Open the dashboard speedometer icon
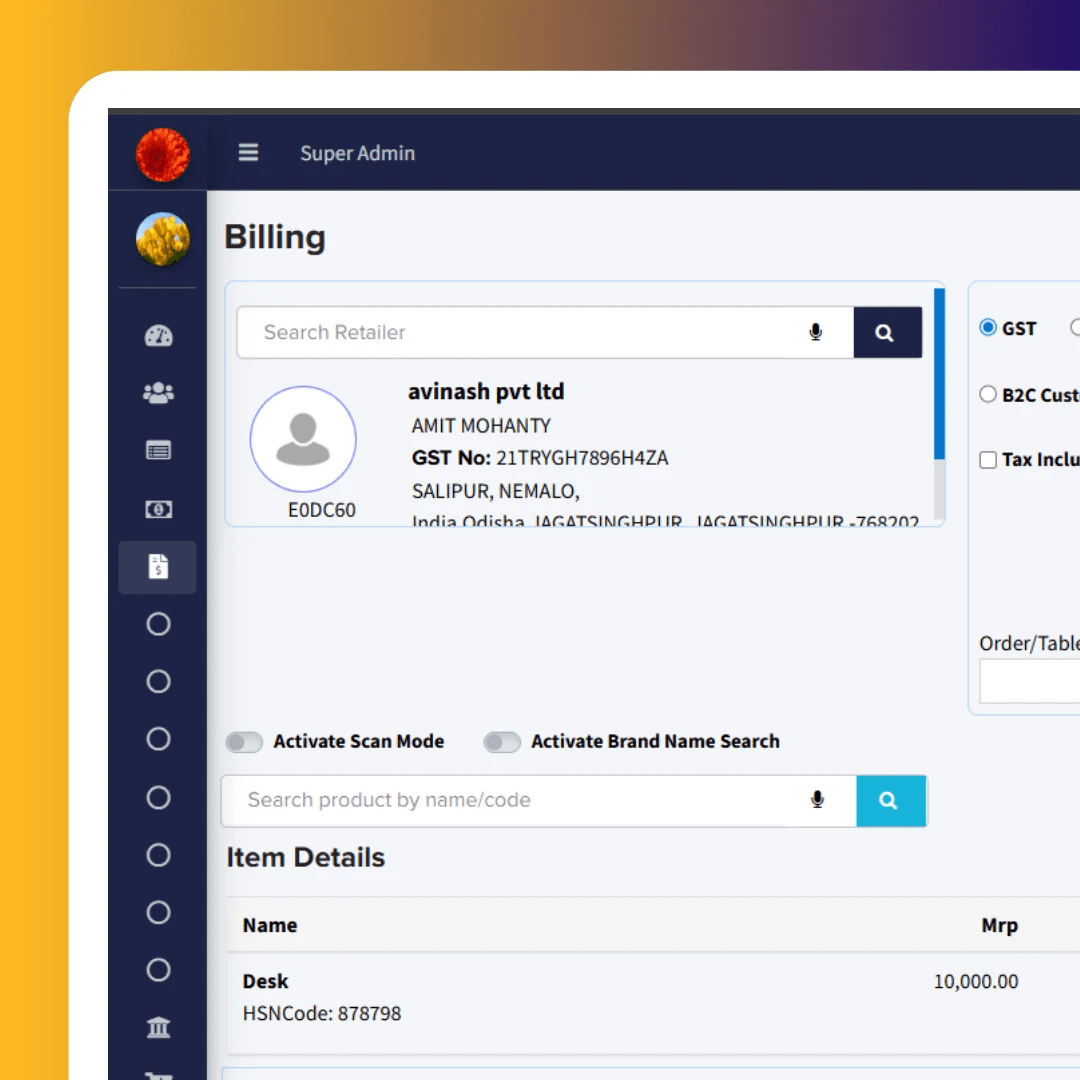Viewport: 1080px width, 1080px height. (158, 336)
